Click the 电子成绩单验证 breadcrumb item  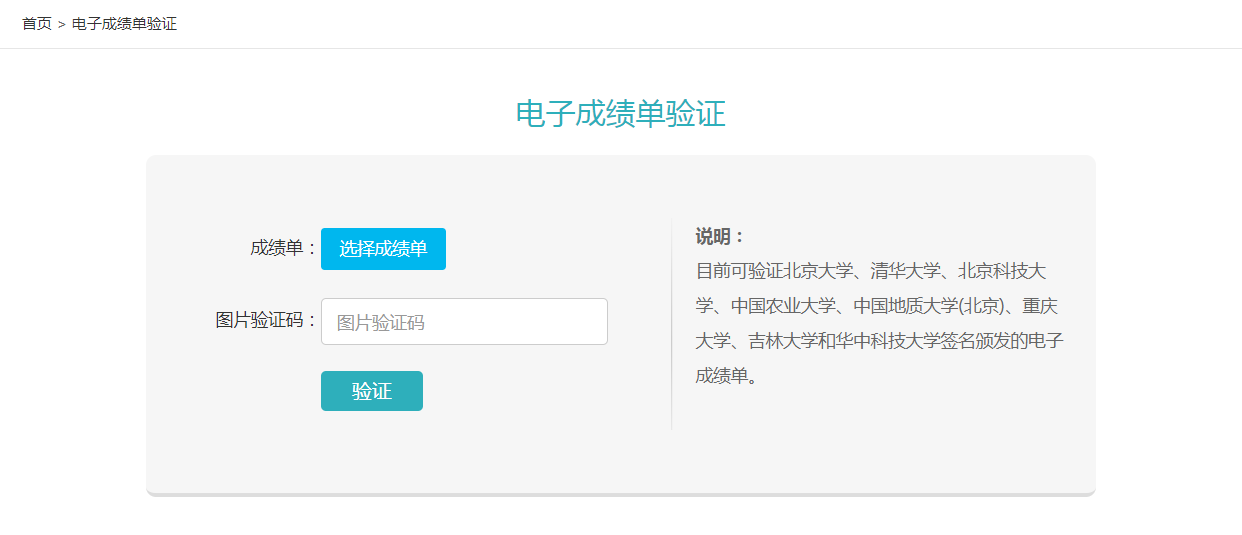click(124, 24)
